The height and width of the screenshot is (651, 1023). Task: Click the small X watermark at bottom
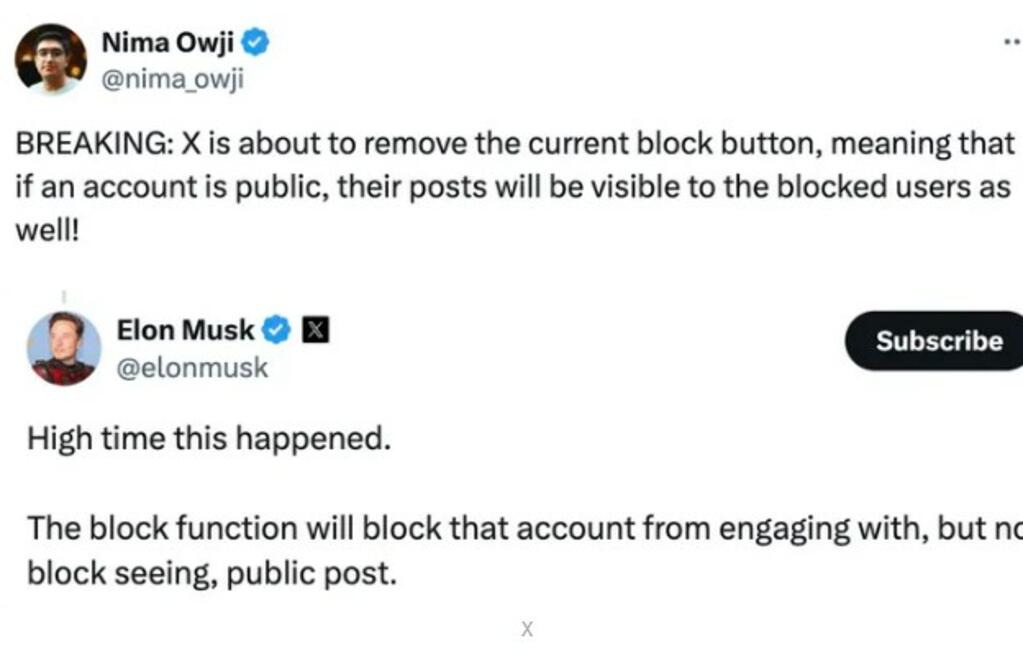pyautogui.click(x=527, y=629)
